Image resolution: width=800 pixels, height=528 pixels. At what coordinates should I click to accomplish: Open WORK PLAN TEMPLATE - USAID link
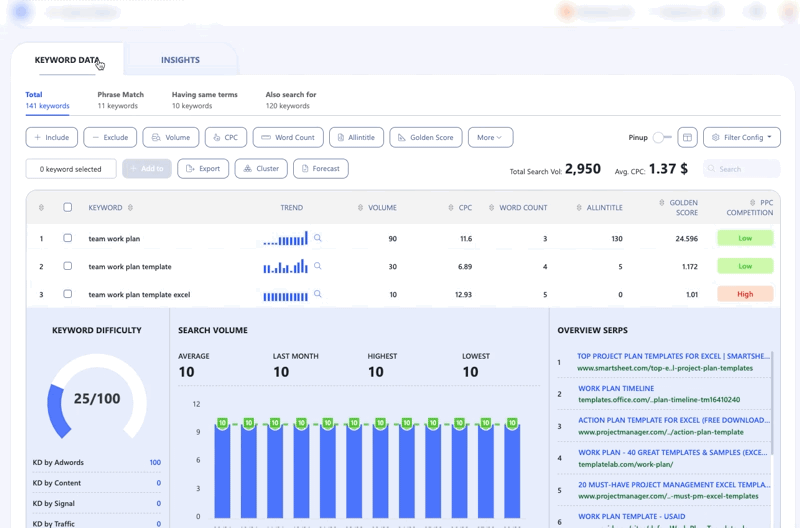click(x=632, y=516)
